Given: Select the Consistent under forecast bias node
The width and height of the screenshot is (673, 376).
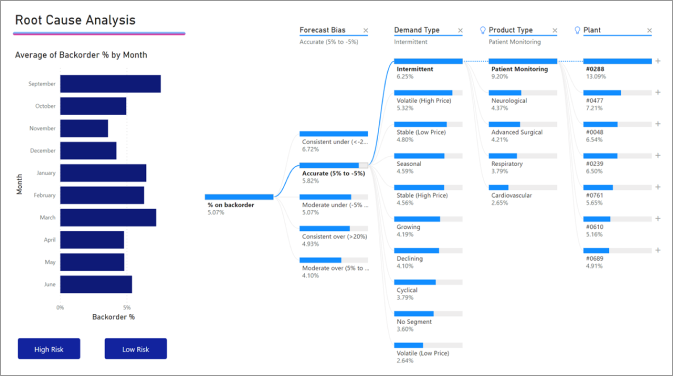Looking at the screenshot, I should pos(334,142).
